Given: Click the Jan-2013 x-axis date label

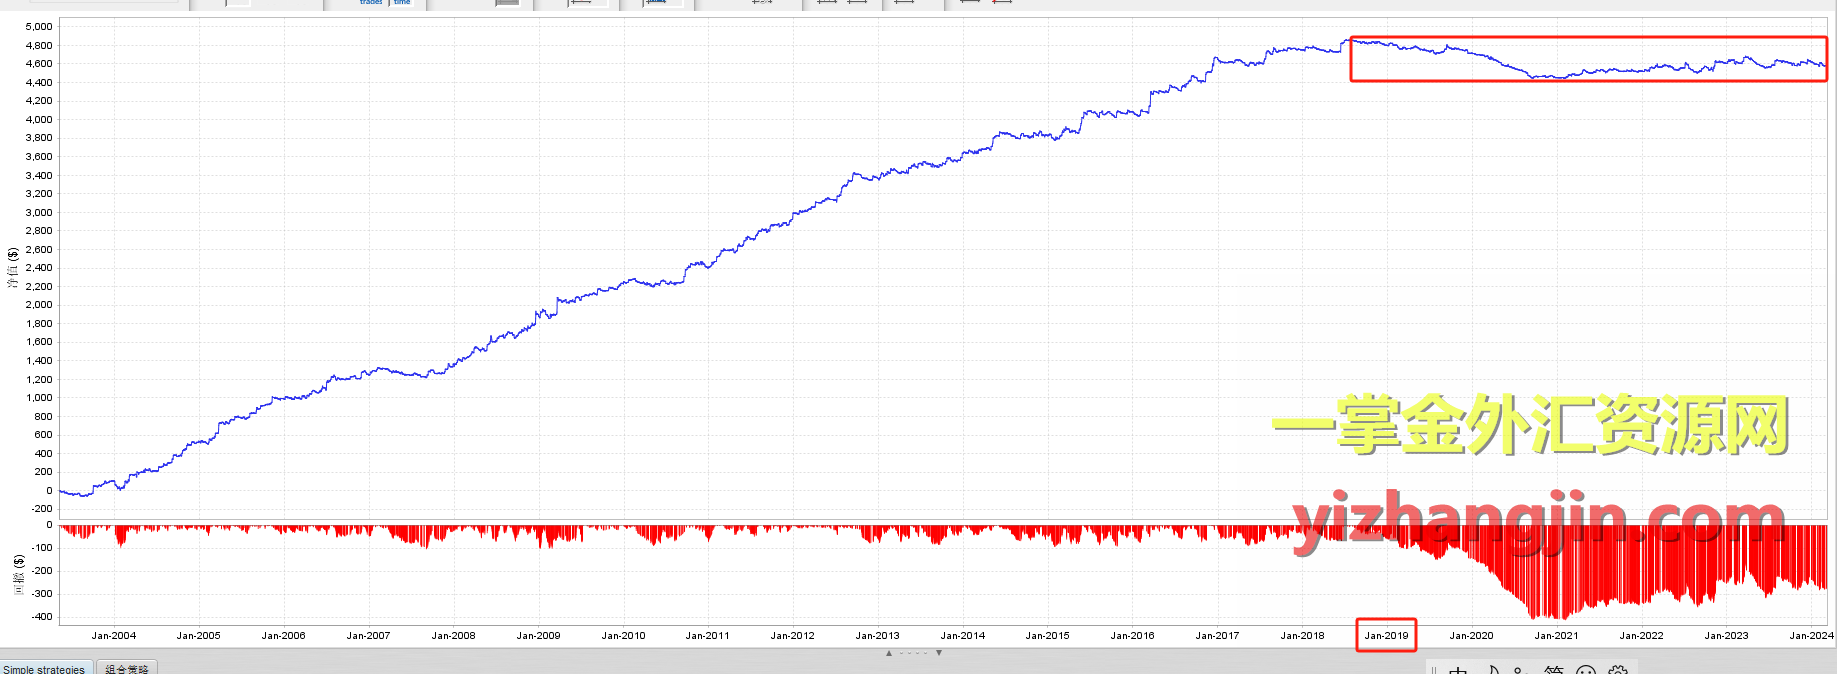Looking at the screenshot, I should click(878, 636).
